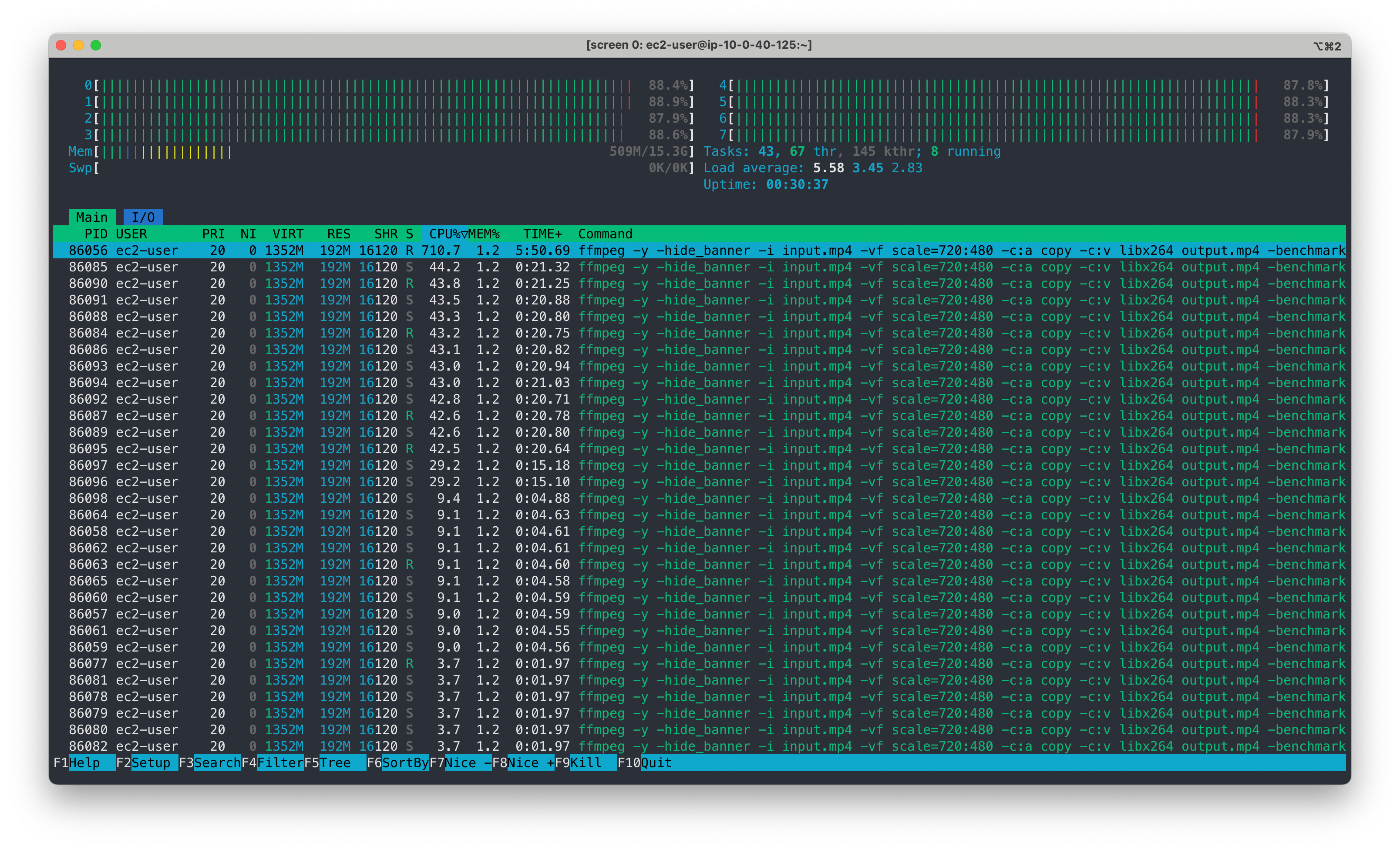Sort processes by the USER column

130,233
